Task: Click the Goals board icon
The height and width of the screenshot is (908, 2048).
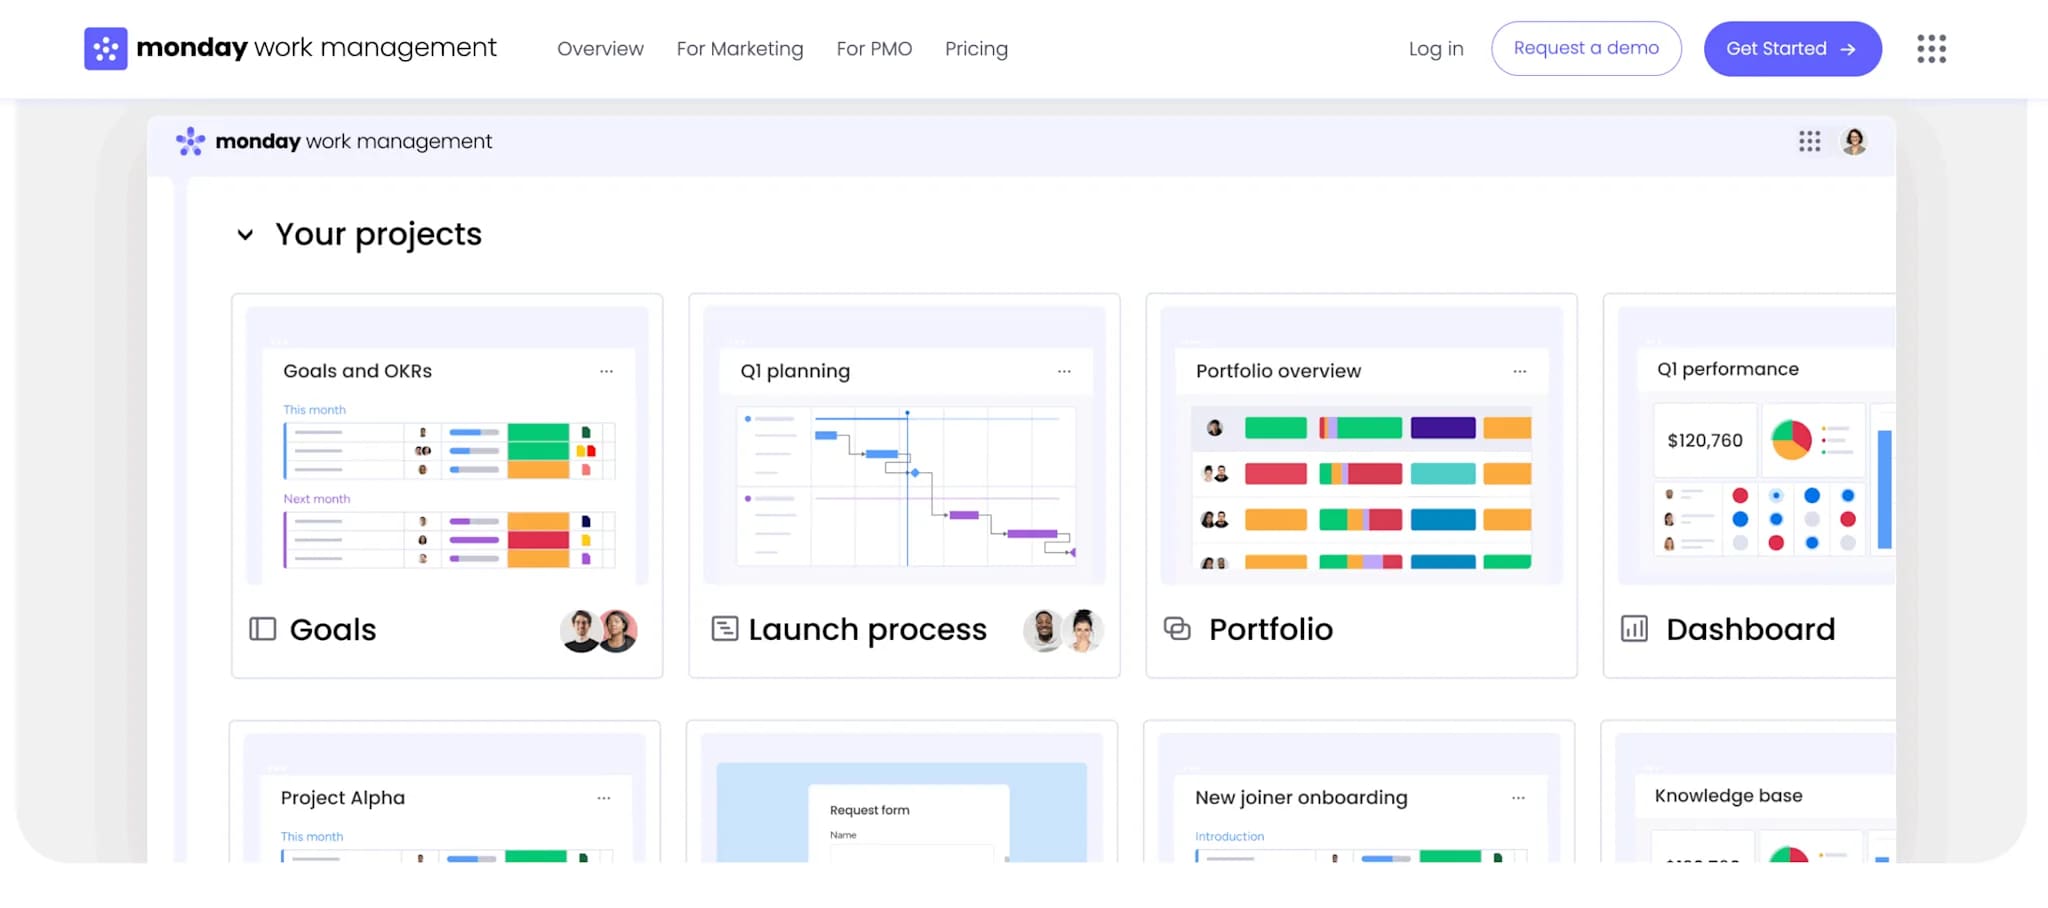Action: pos(262,629)
